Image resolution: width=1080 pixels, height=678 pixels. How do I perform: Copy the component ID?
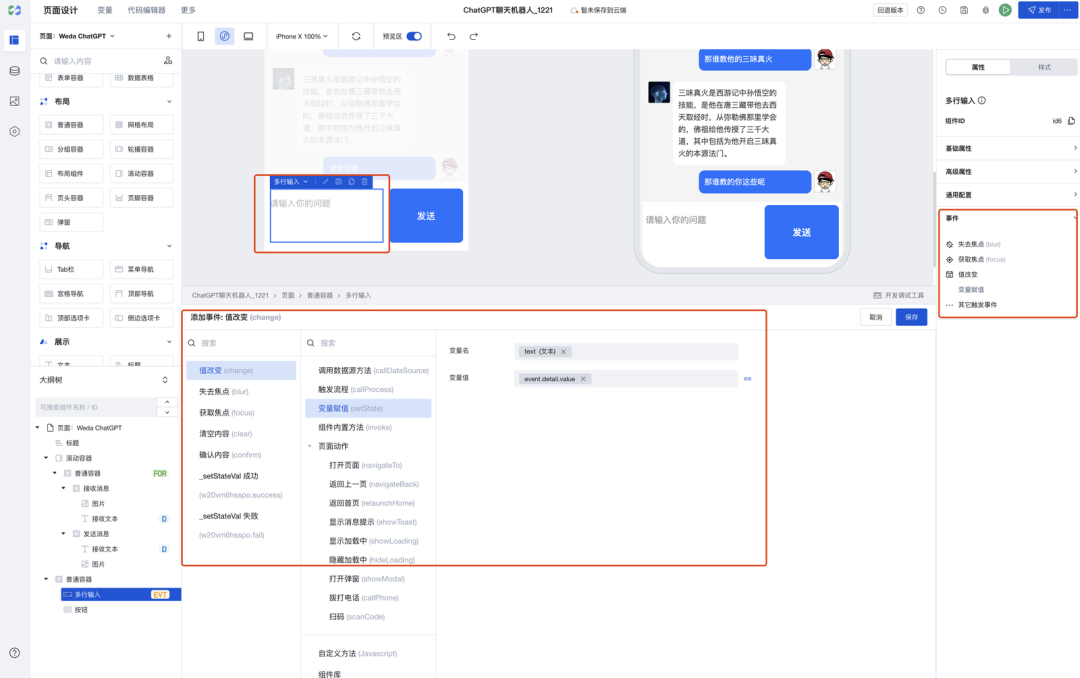1071,121
